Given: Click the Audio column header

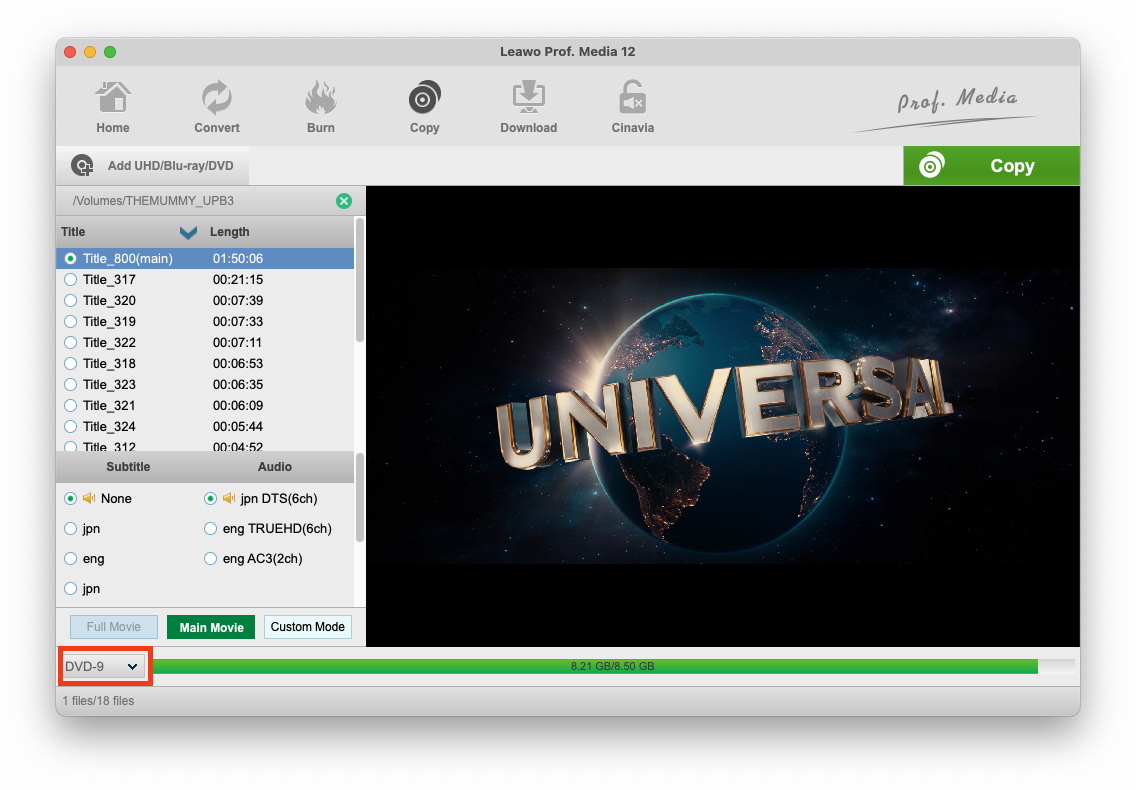Looking at the screenshot, I should tap(275, 467).
